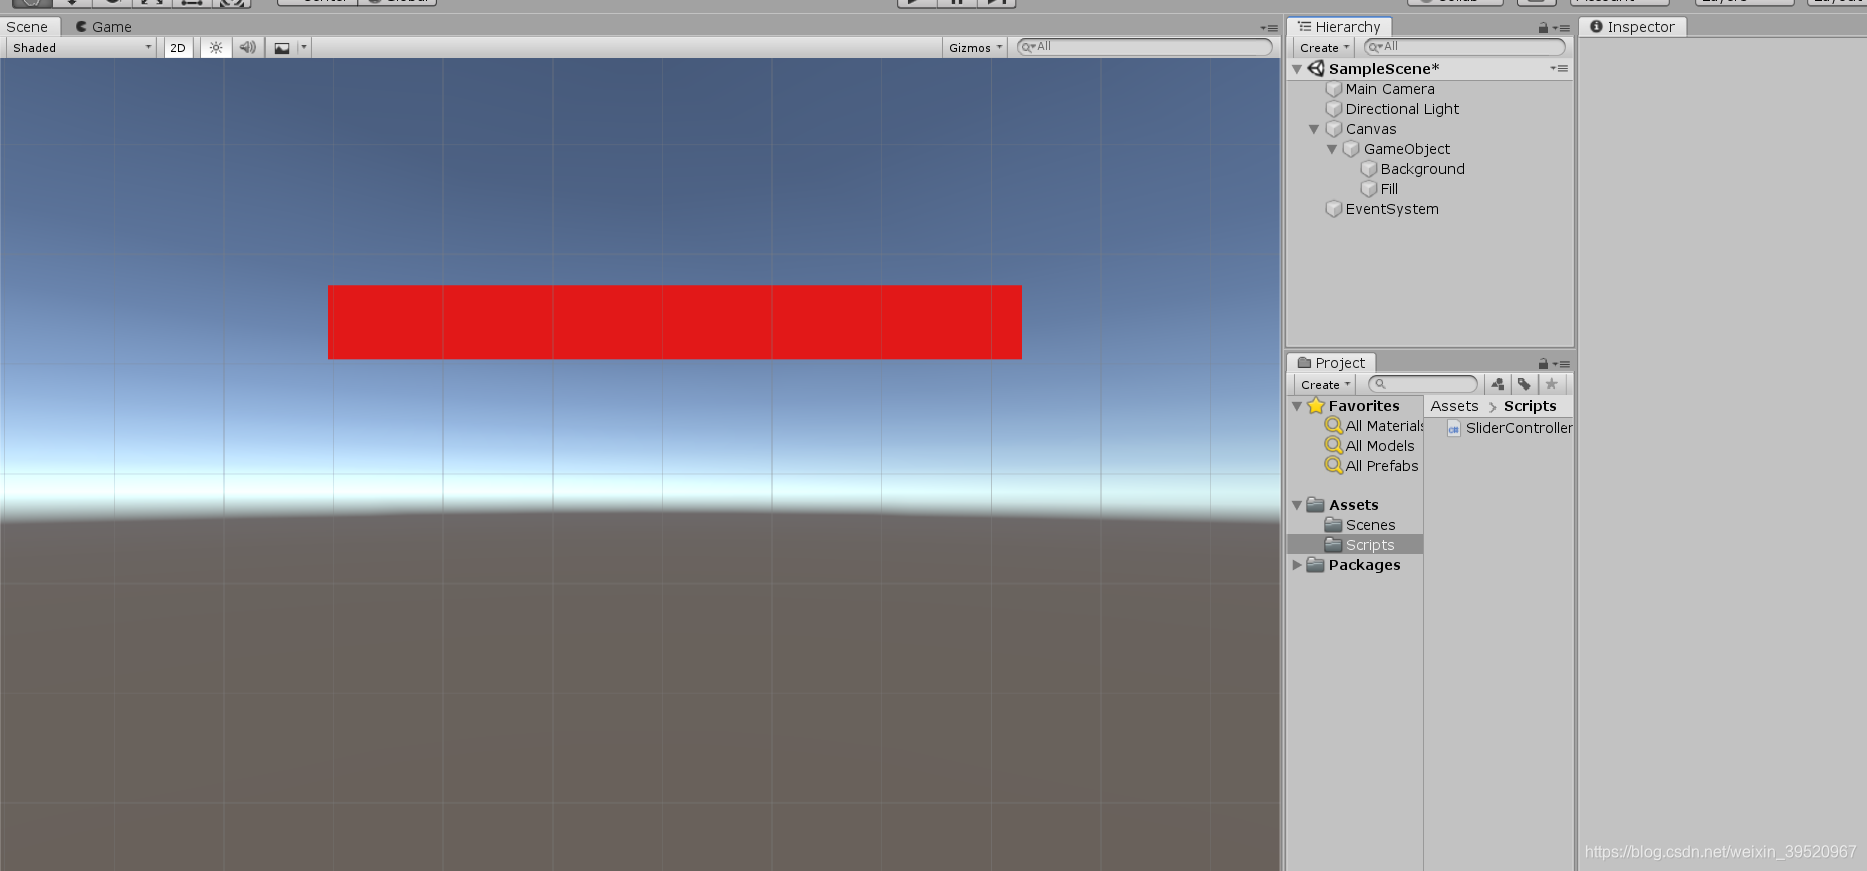The image size is (1867, 871).
Task: Open the Scenes folder
Action: point(1370,525)
